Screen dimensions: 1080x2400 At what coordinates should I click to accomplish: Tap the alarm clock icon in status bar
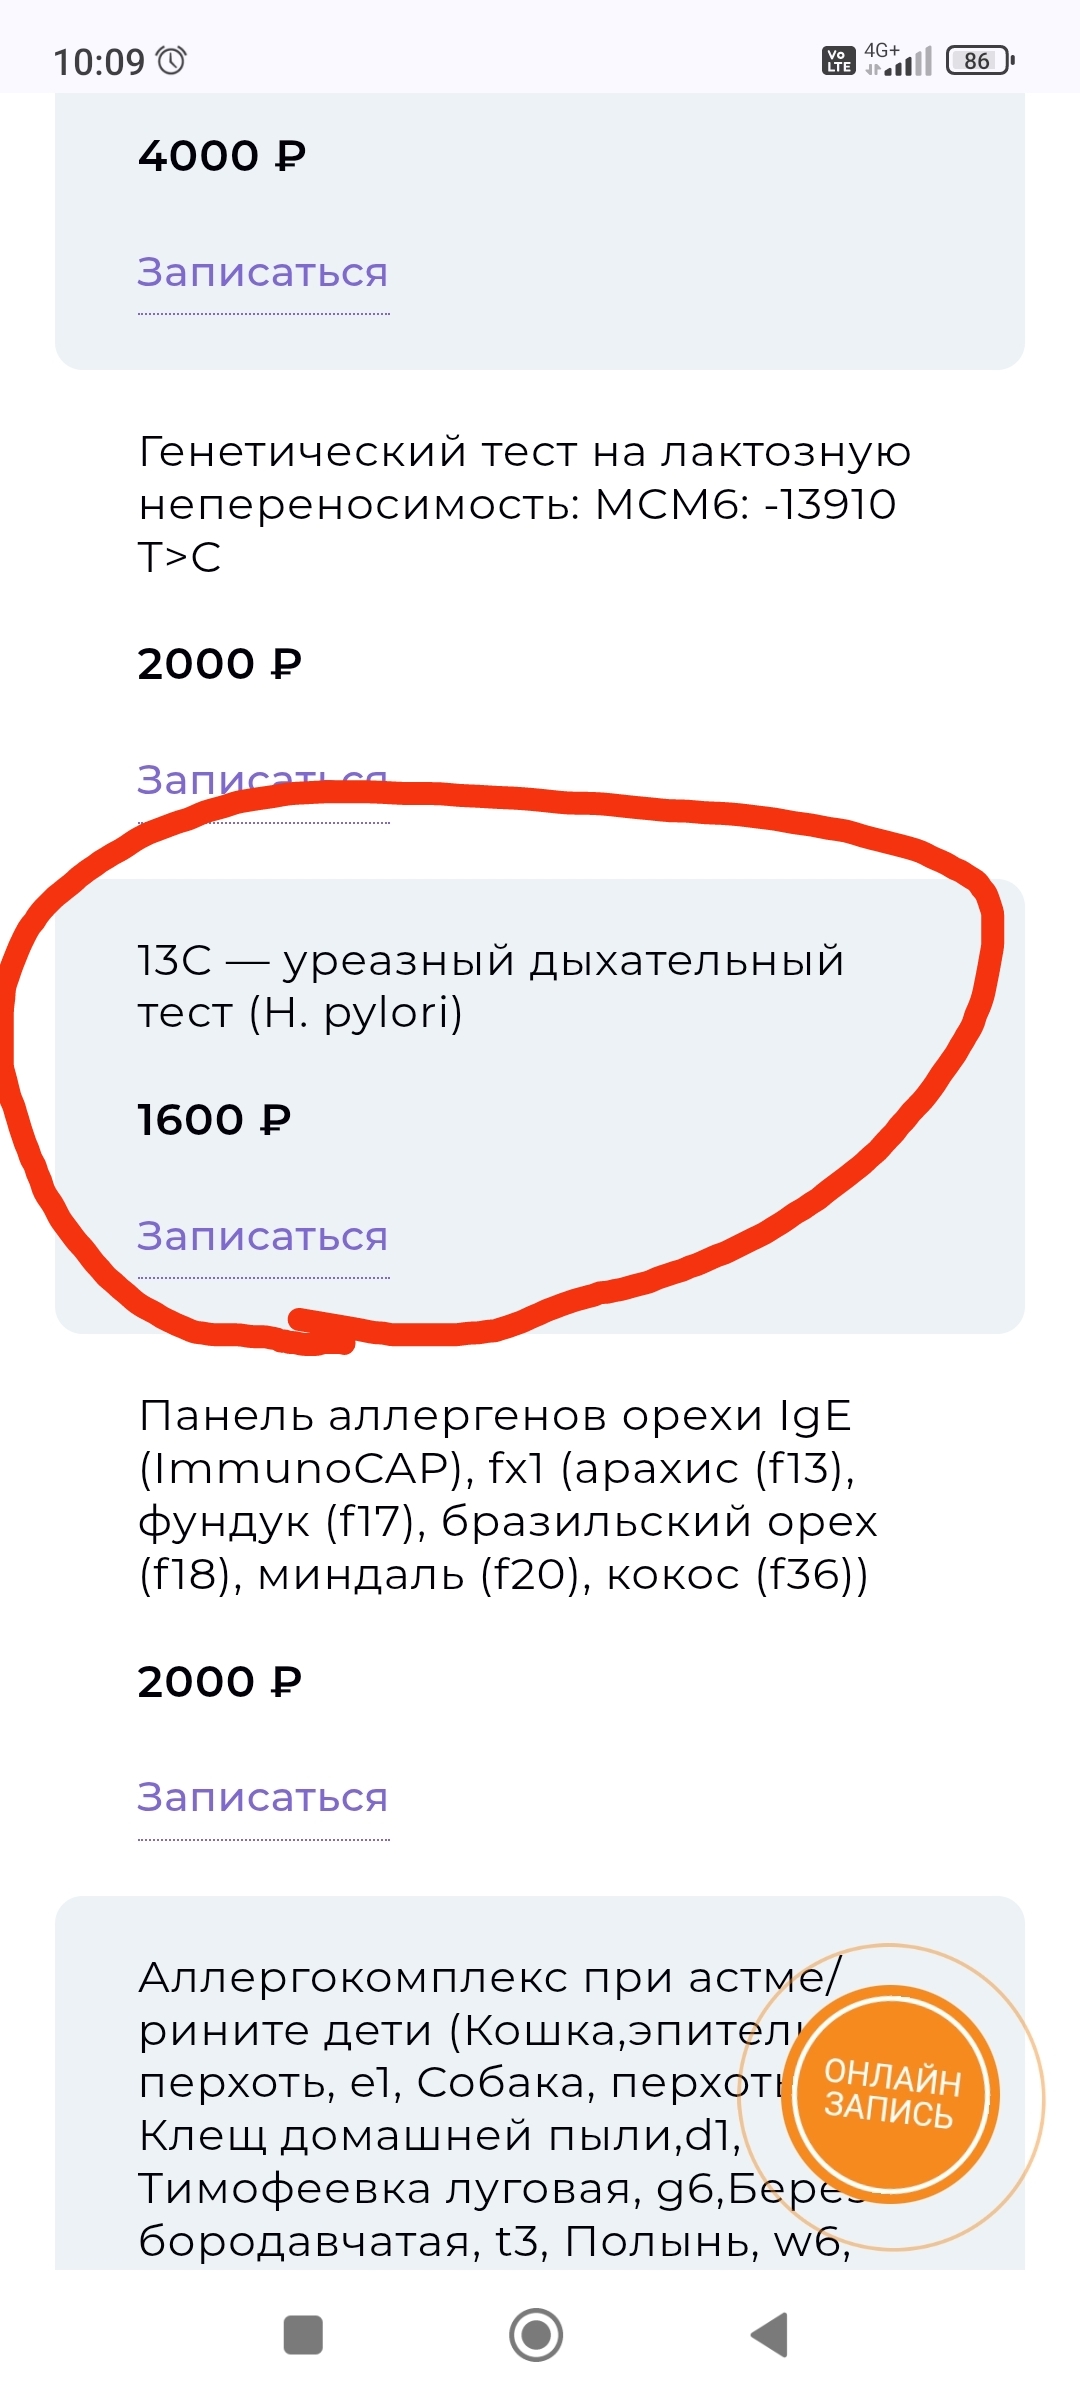[x=172, y=61]
